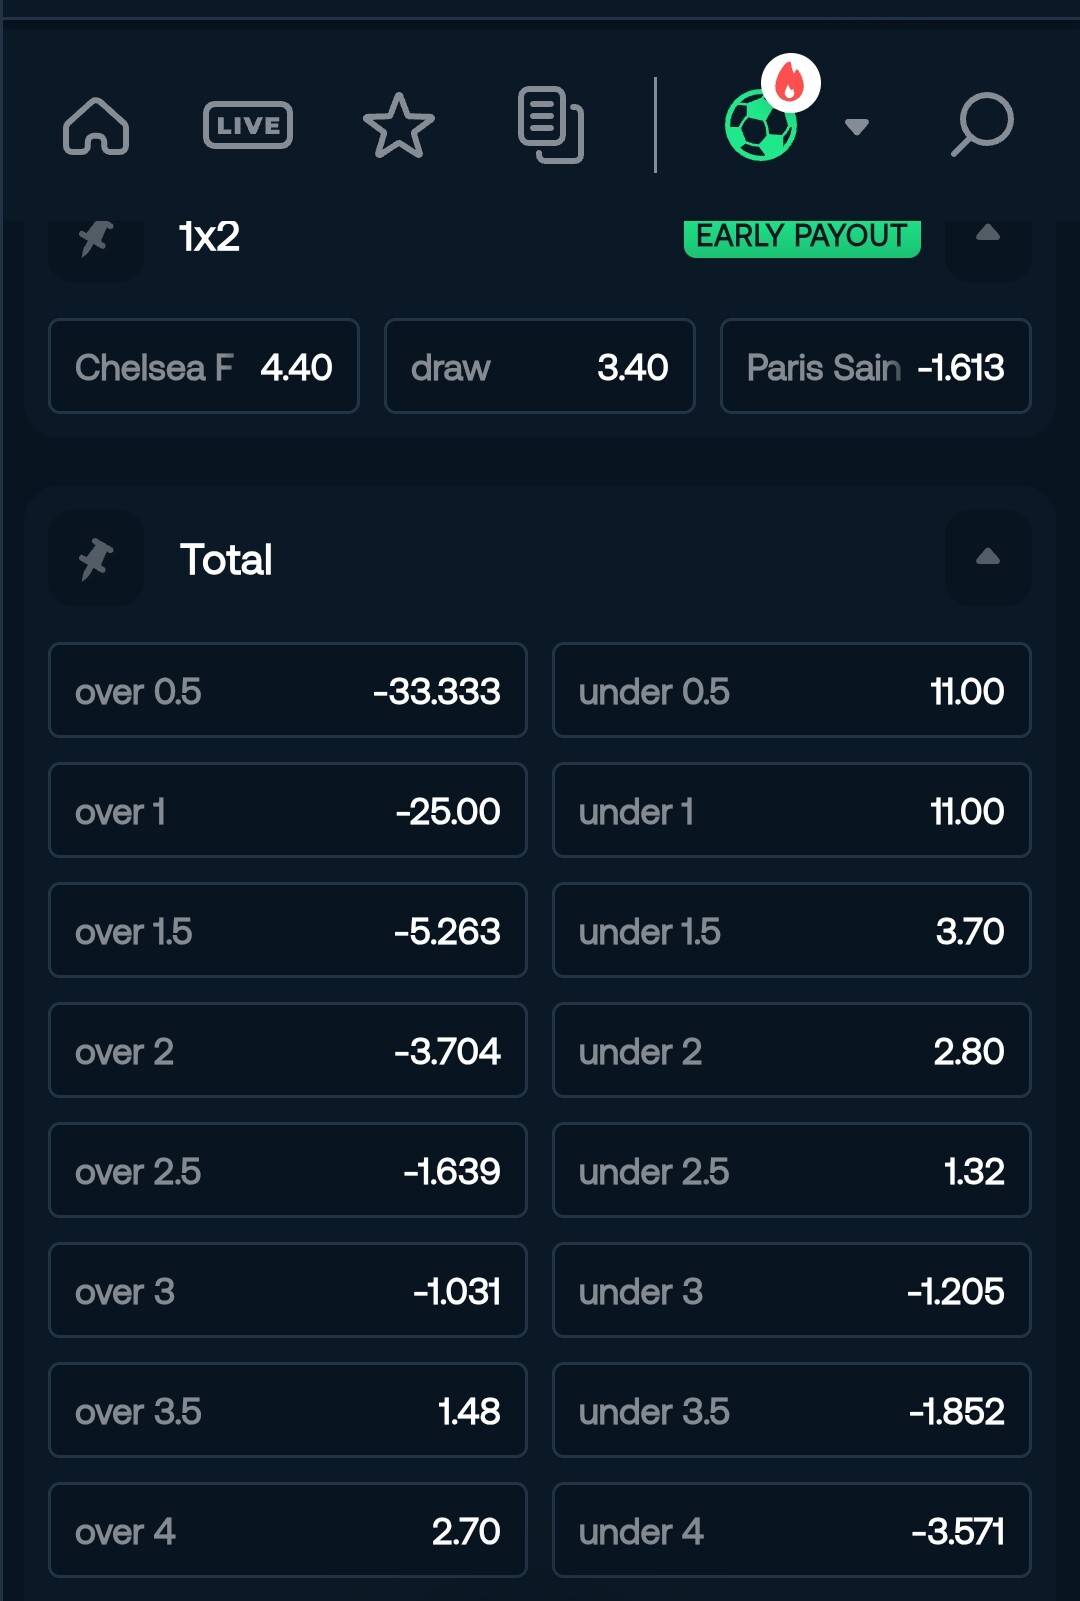Choose under 4 at -3.571
This screenshot has width=1080, height=1601.
[x=792, y=1530]
